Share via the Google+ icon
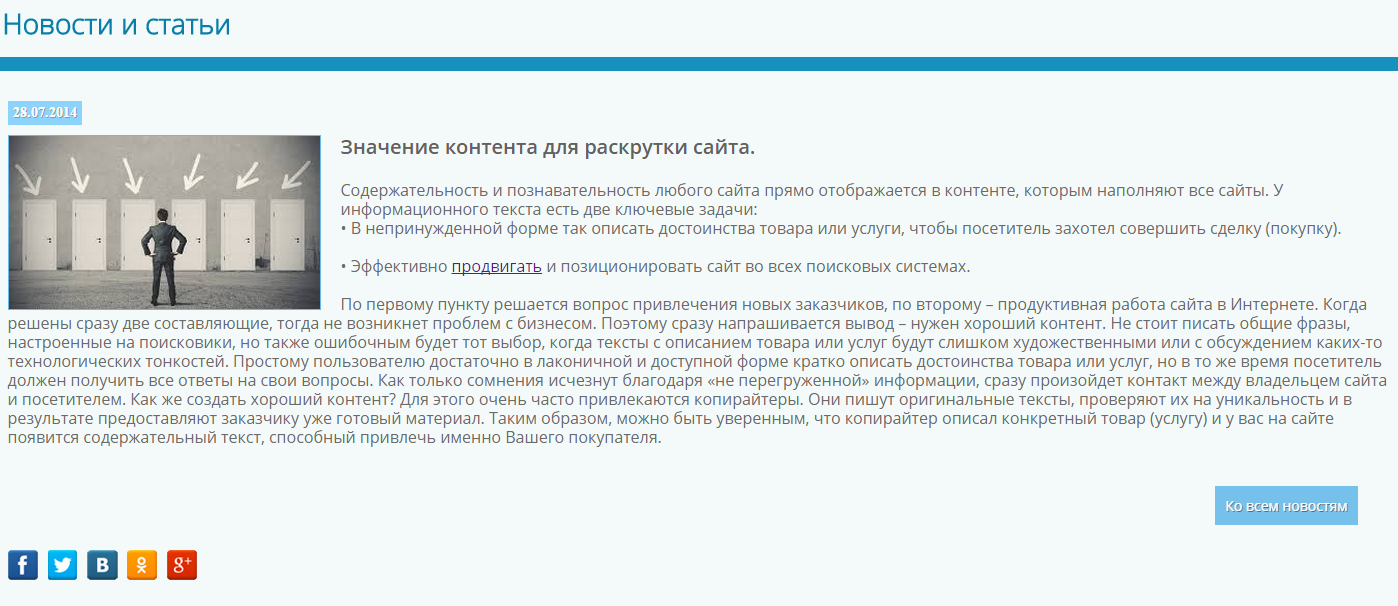 click(x=182, y=565)
